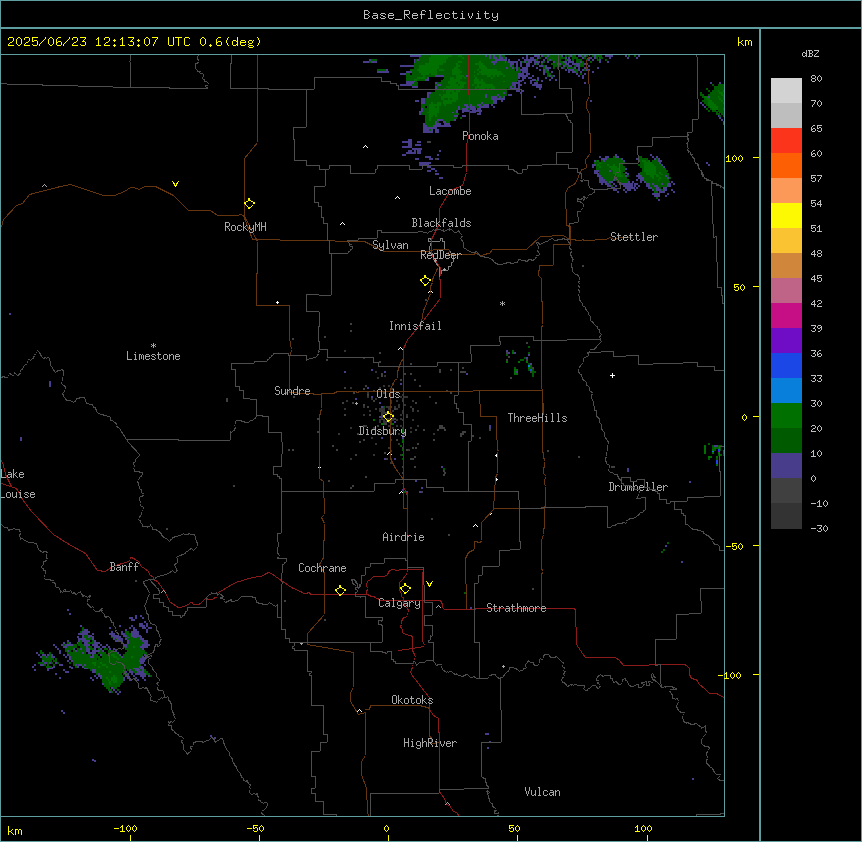Viewport: 862px width, 842px height.
Task: Click the Innisfail city label
Action: [x=415, y=326]
